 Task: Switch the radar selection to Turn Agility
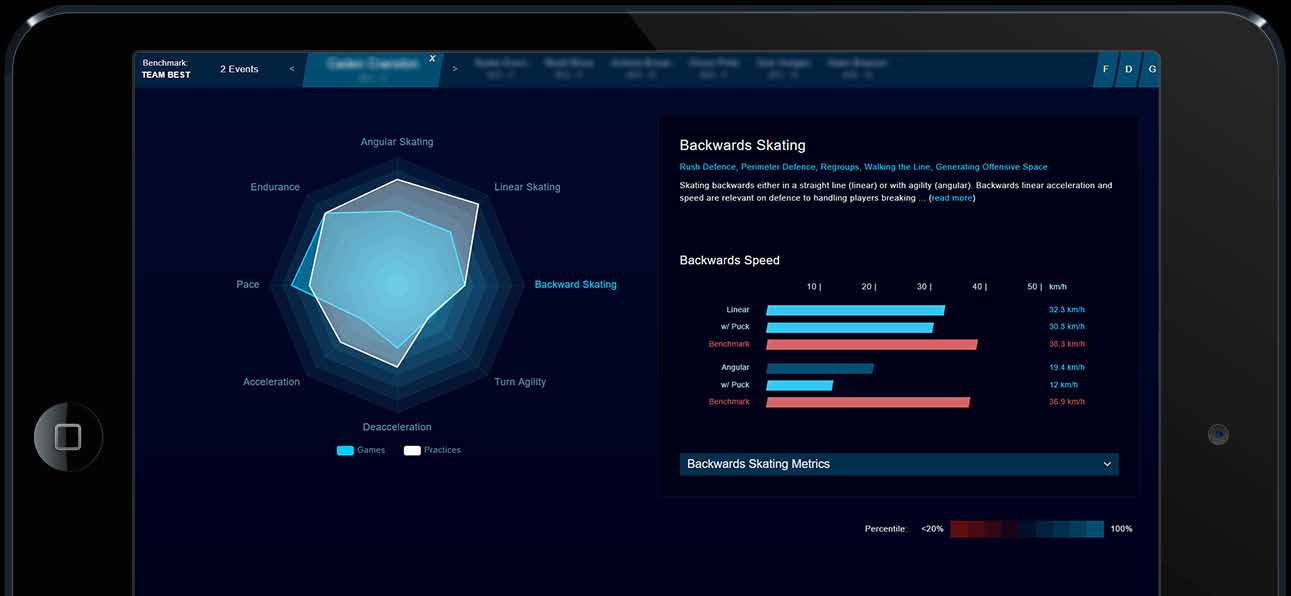pos(519,381)
